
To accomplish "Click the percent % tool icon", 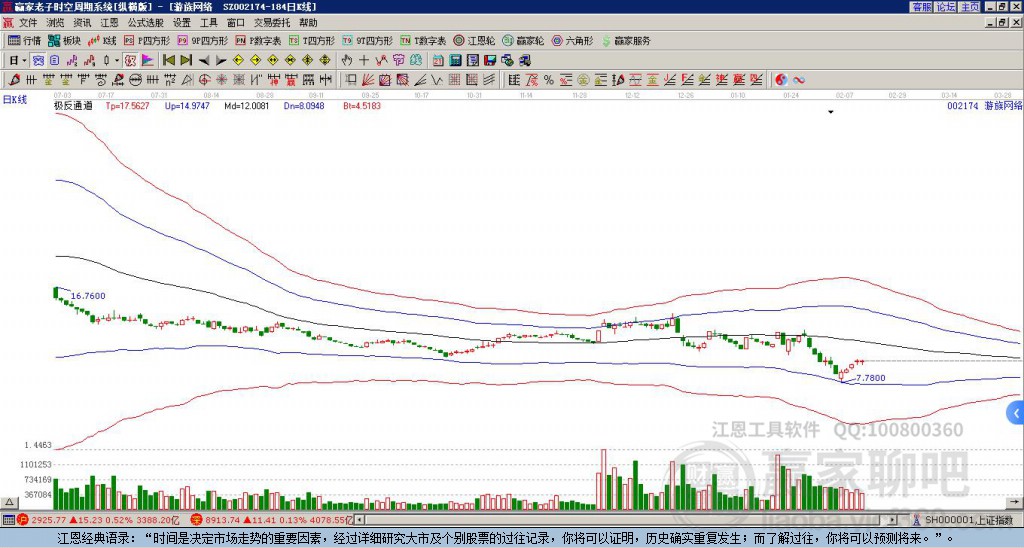I will tap(549, 80).
